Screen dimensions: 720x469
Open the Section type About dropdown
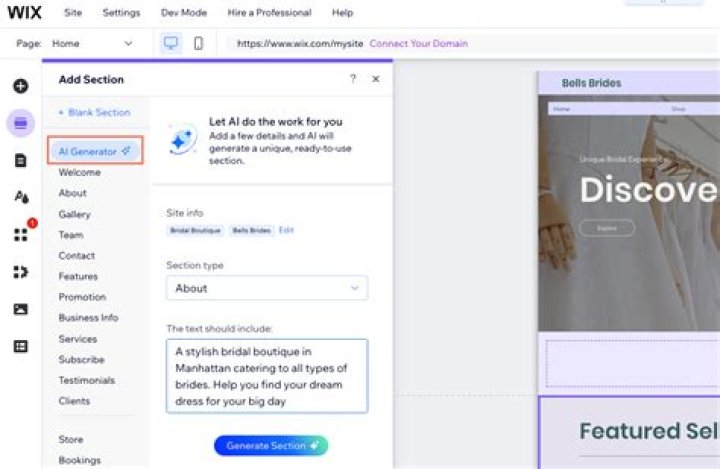(x=267, y=288)
